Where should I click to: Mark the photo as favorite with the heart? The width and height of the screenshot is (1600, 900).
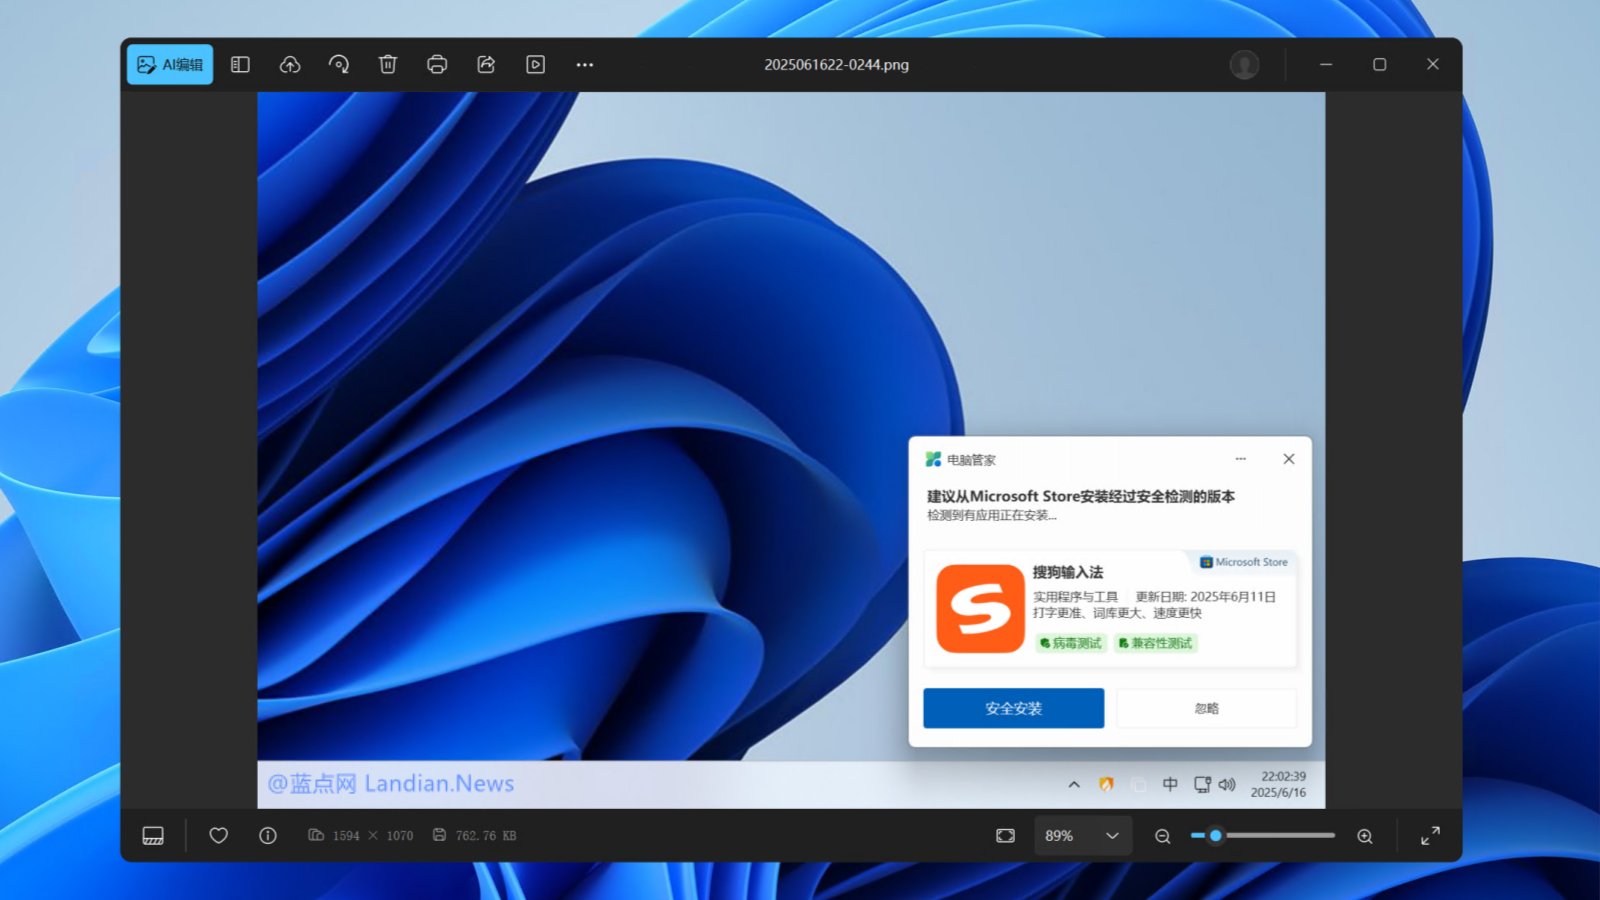218,836
